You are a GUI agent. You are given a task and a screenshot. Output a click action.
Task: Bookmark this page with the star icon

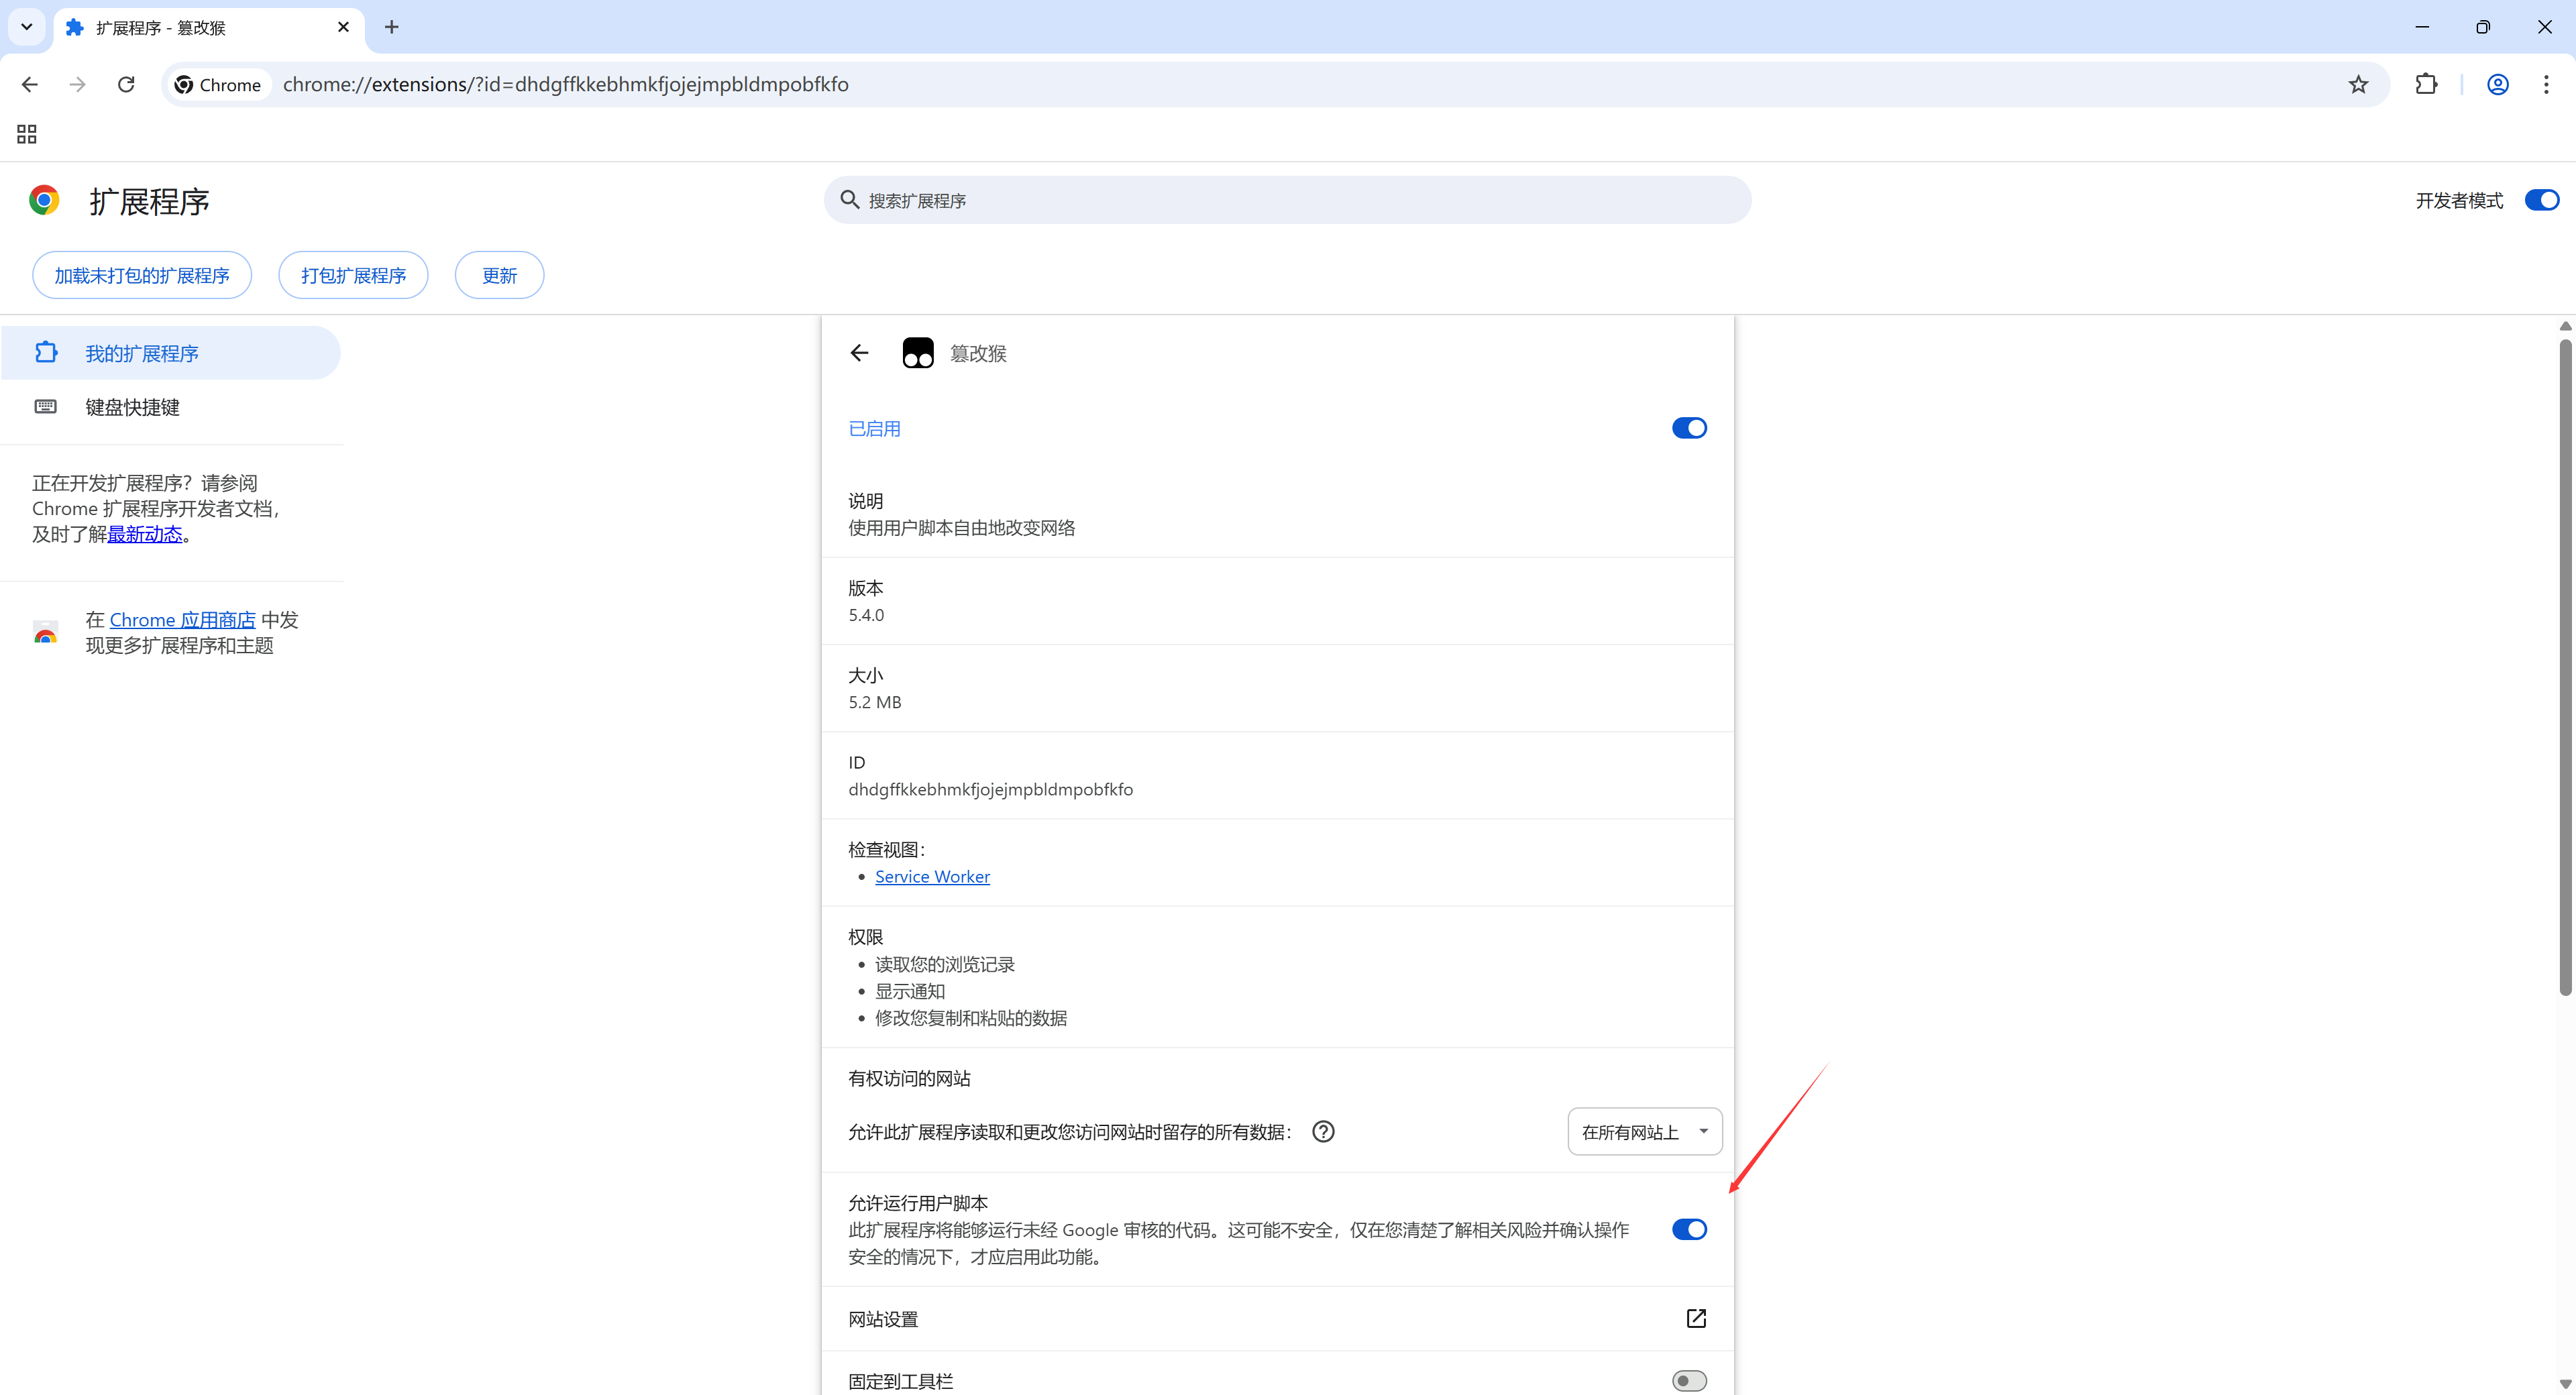coord(2358,84)
